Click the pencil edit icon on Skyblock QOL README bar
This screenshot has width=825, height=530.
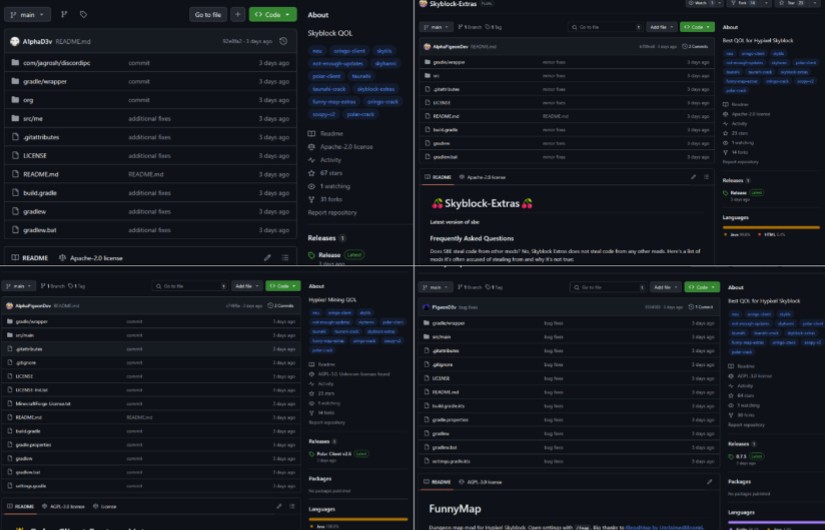(268, 257)
